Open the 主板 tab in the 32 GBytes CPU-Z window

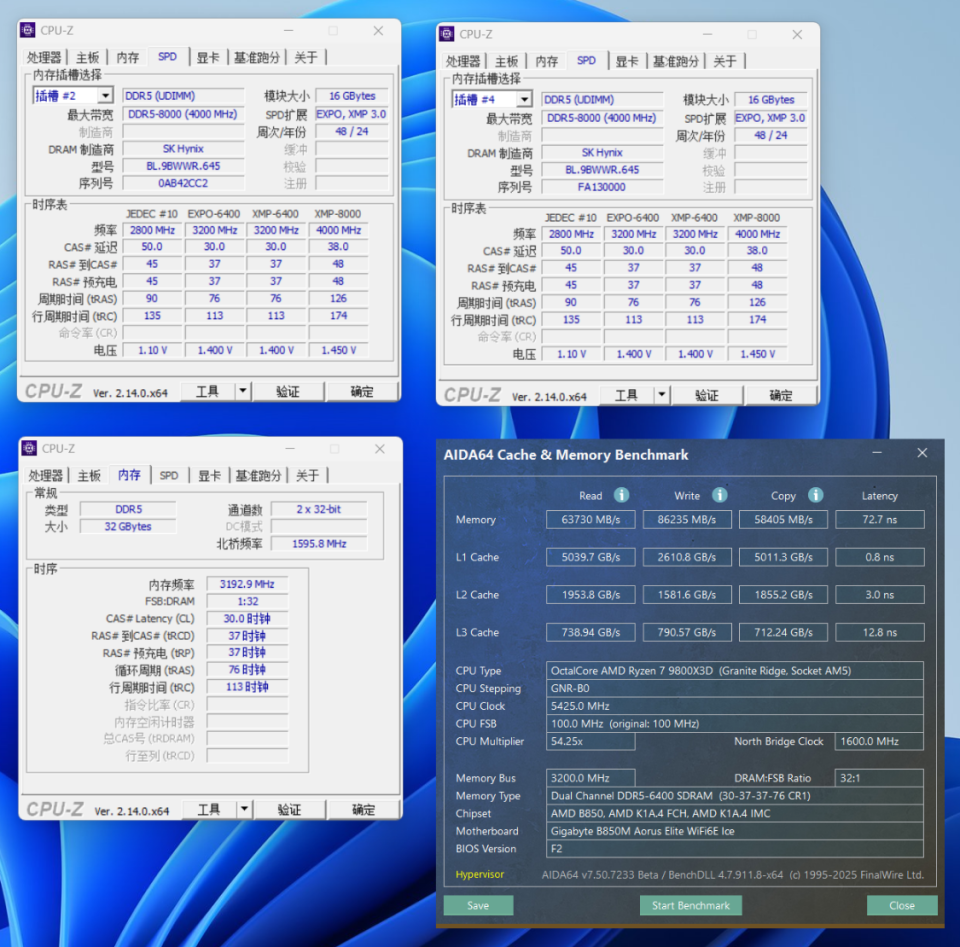89,476
